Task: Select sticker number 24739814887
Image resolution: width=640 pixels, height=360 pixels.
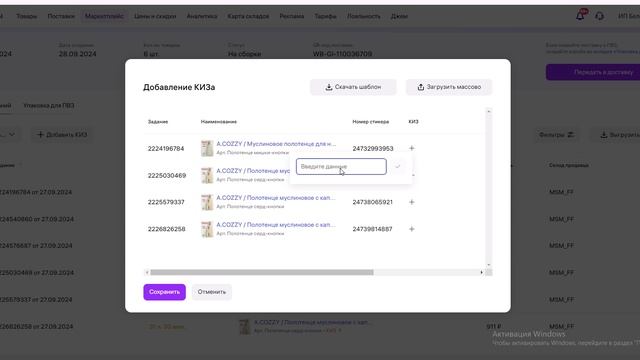Action: [x=373, y=229]
